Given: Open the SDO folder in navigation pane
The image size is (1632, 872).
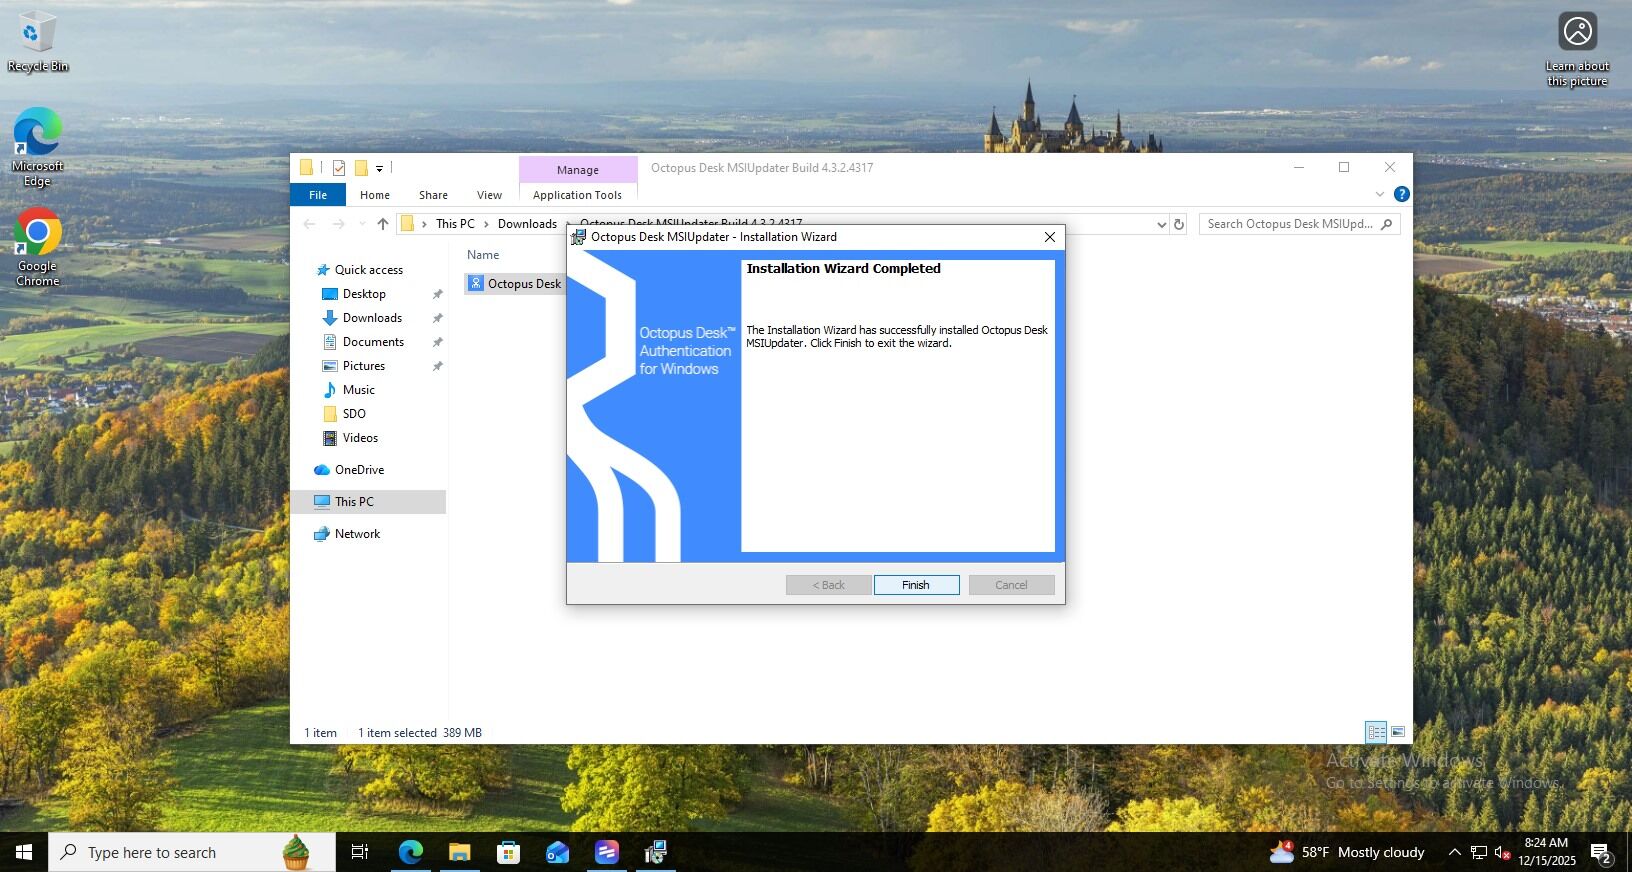Looking at the screenshot, I should tap(354, 414).
